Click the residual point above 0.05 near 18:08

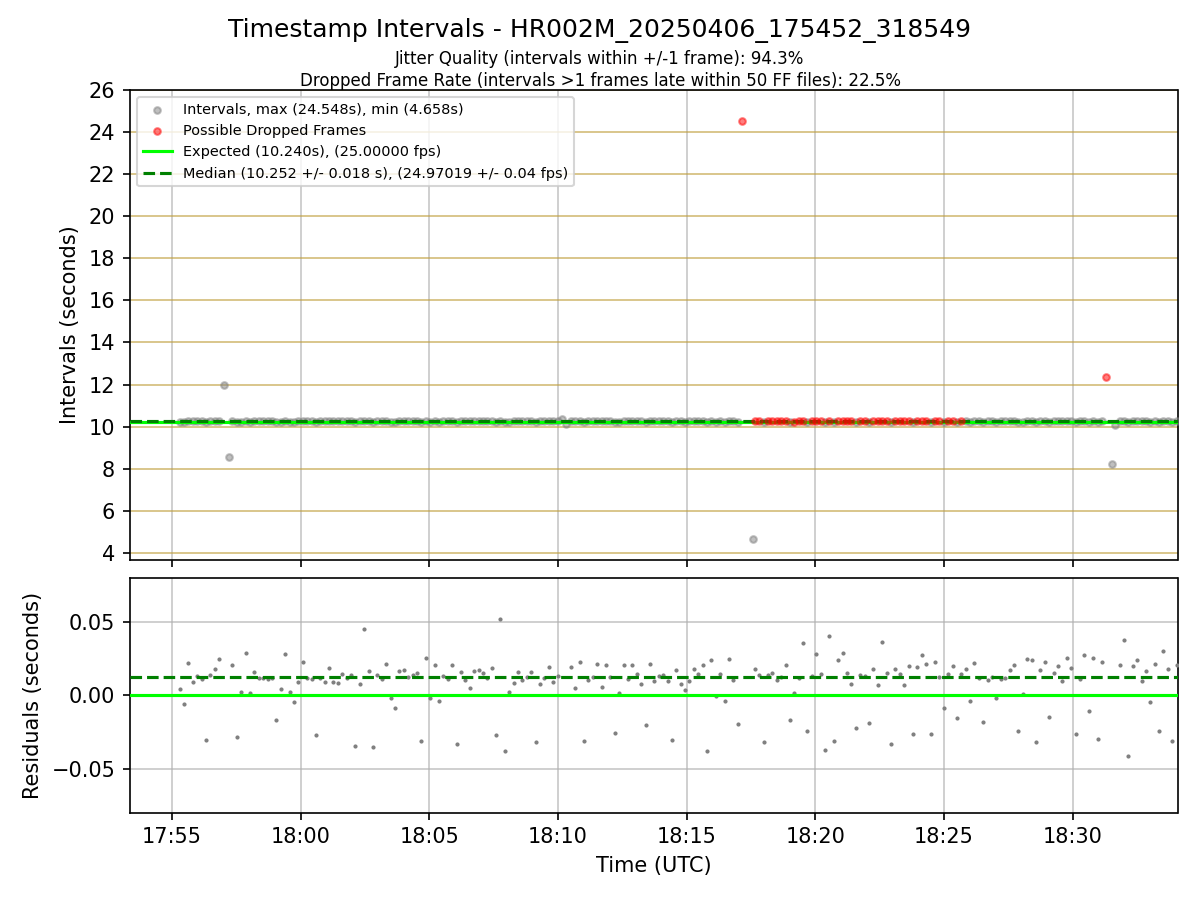tap(500, 619)
